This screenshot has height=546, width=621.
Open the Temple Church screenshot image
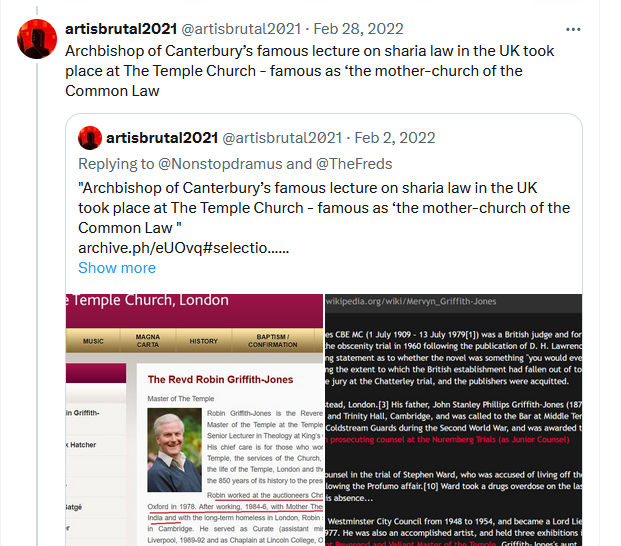[194, 420]
